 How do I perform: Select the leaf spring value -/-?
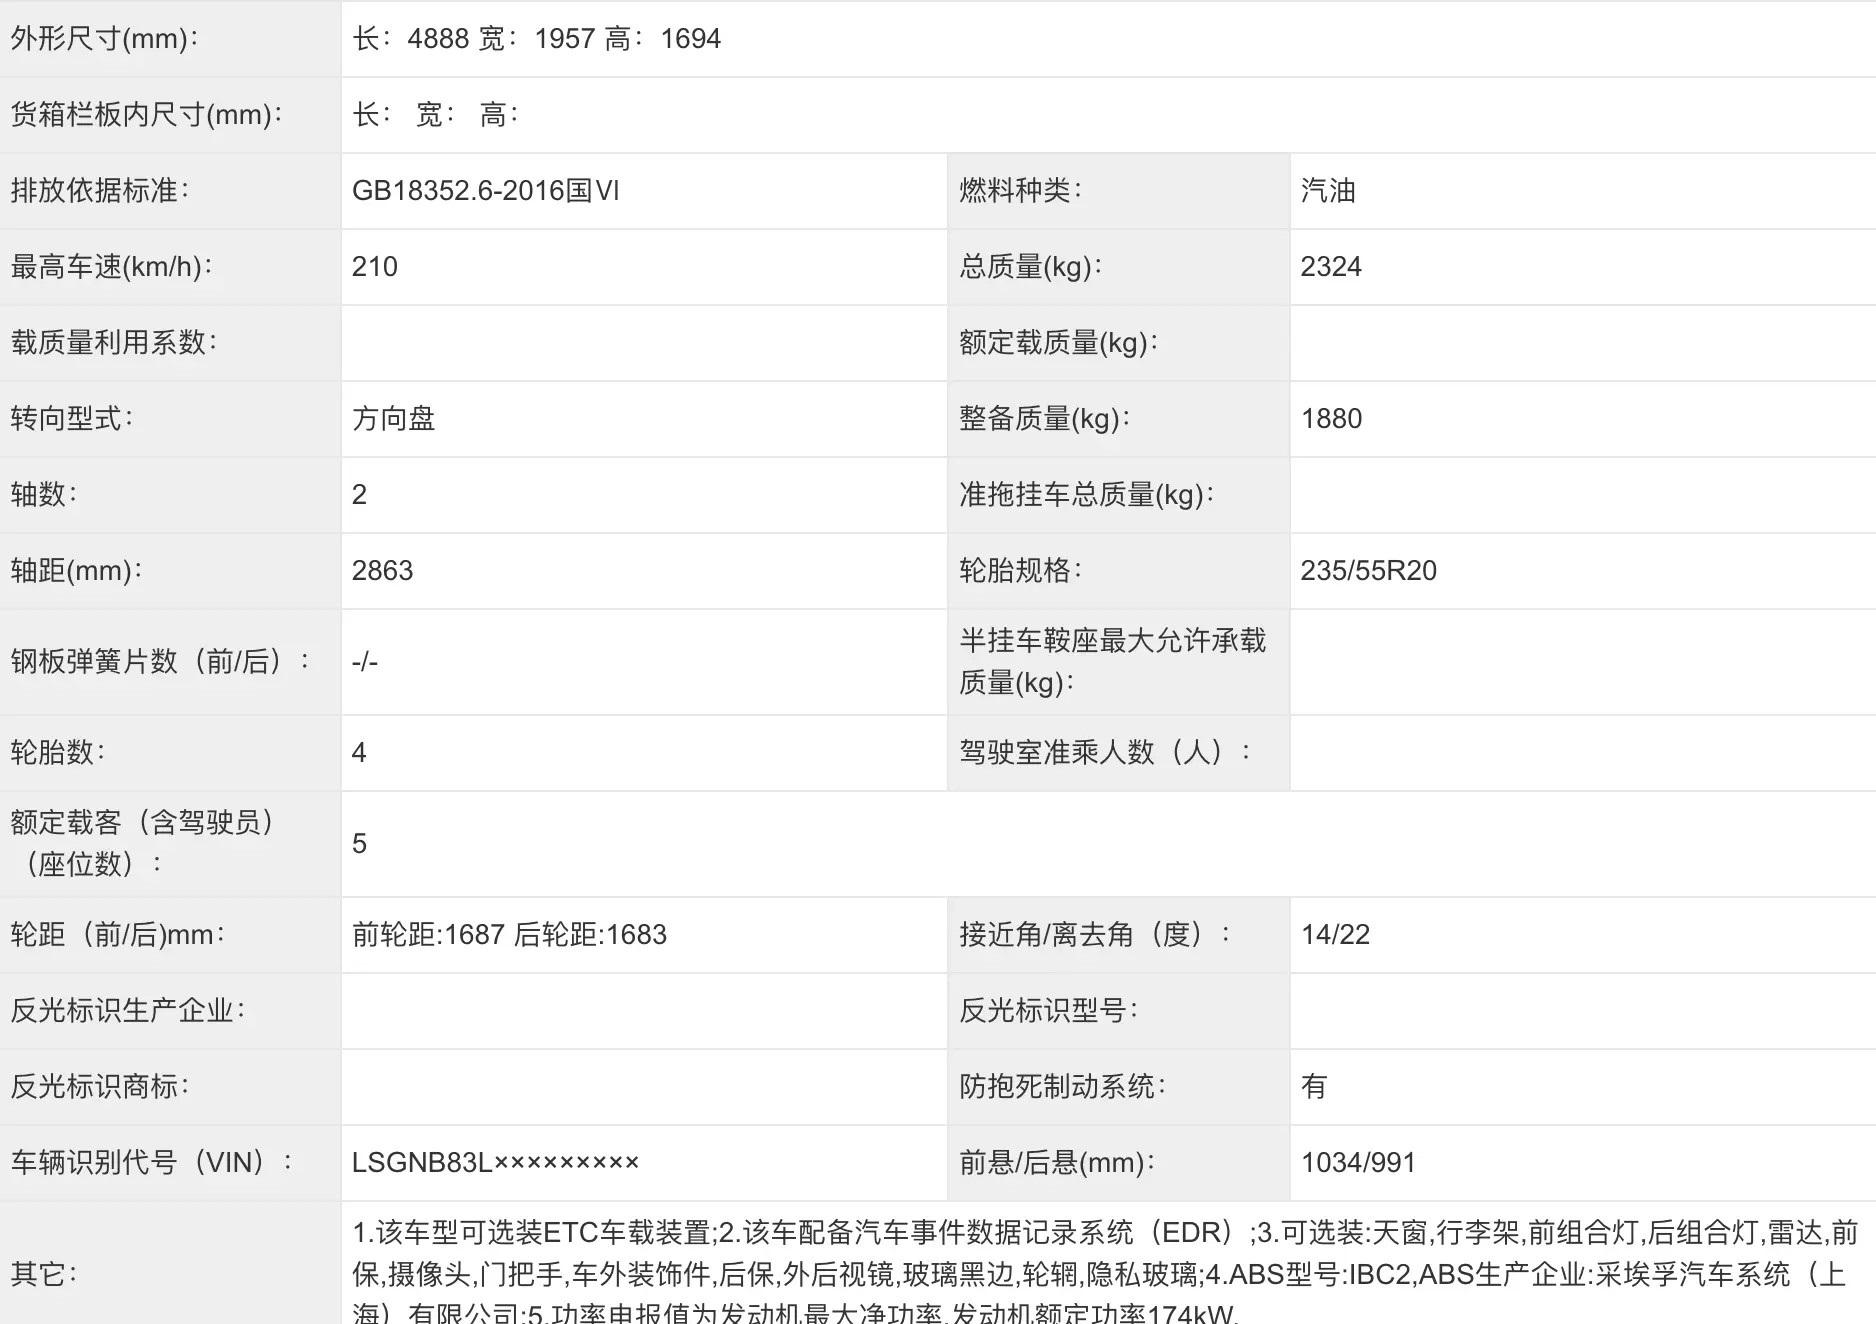click(365, 662)
